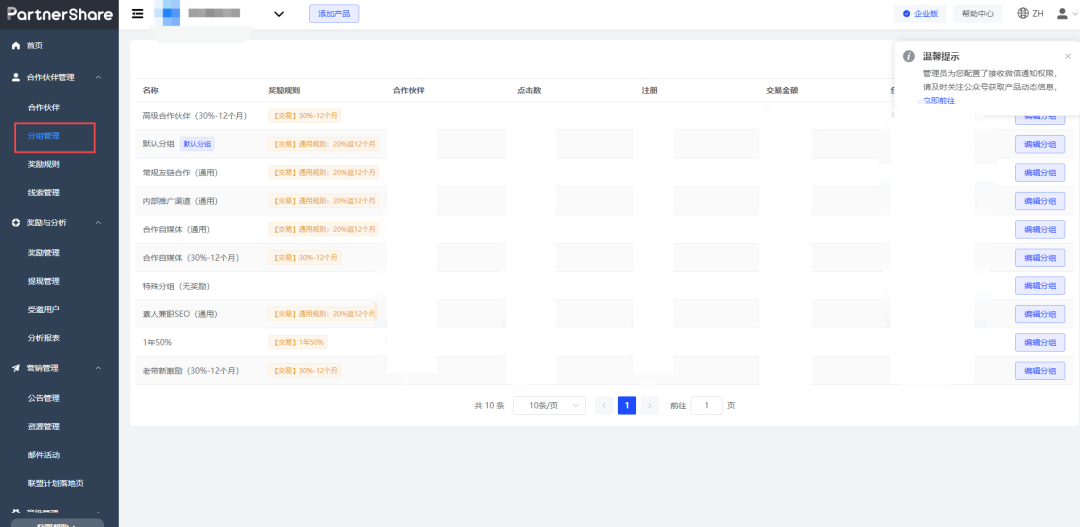The width and height of the screenshot is (1080, 527).
Task: Click 高级合作伙伴（30%-12个月） group name
Action: [195, 116]
